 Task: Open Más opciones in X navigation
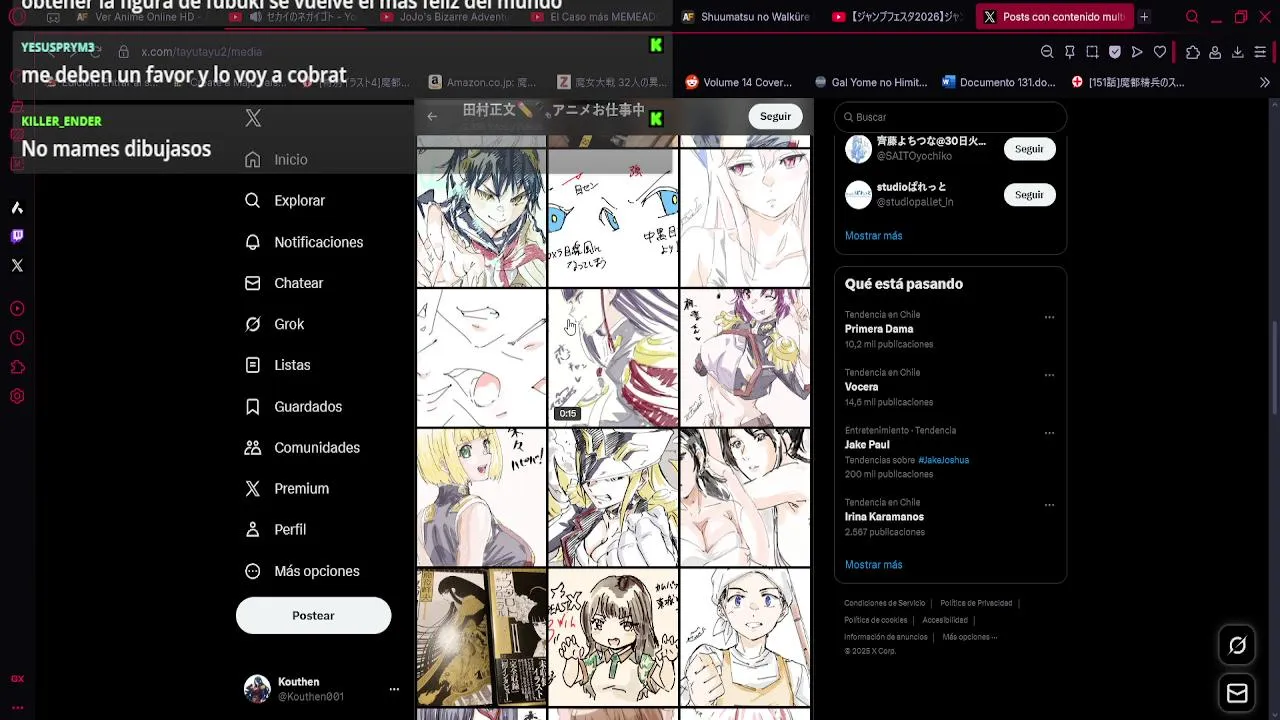303,571
